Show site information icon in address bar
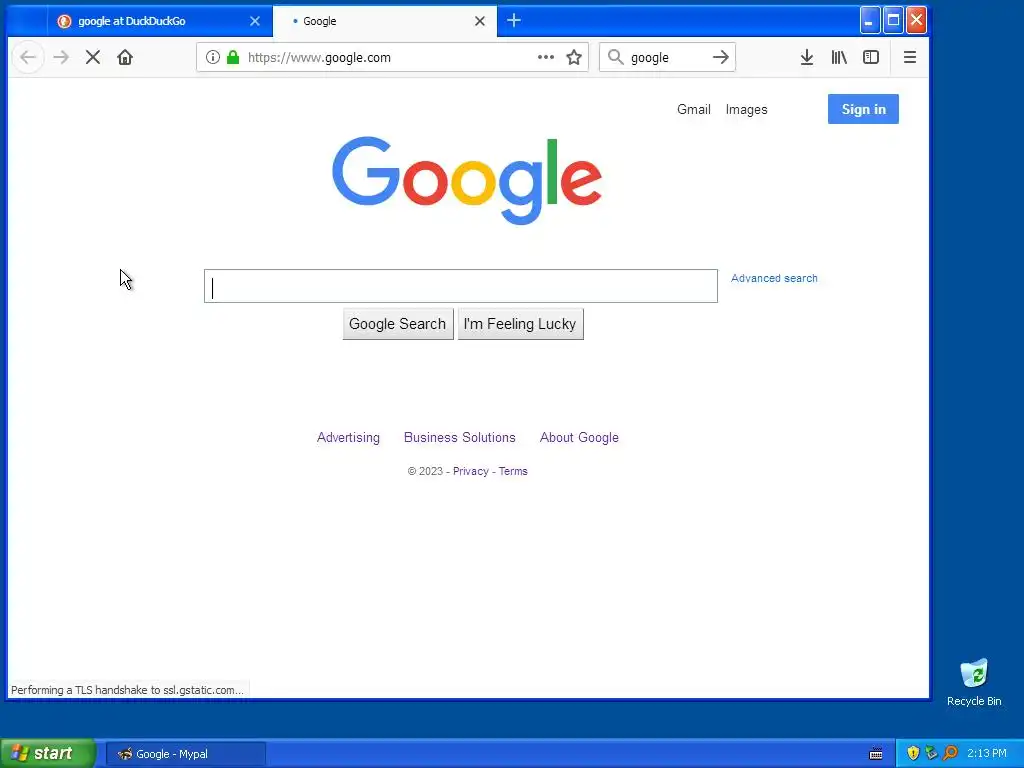The width and height of the screenshot is (1024, 768). 212,57
